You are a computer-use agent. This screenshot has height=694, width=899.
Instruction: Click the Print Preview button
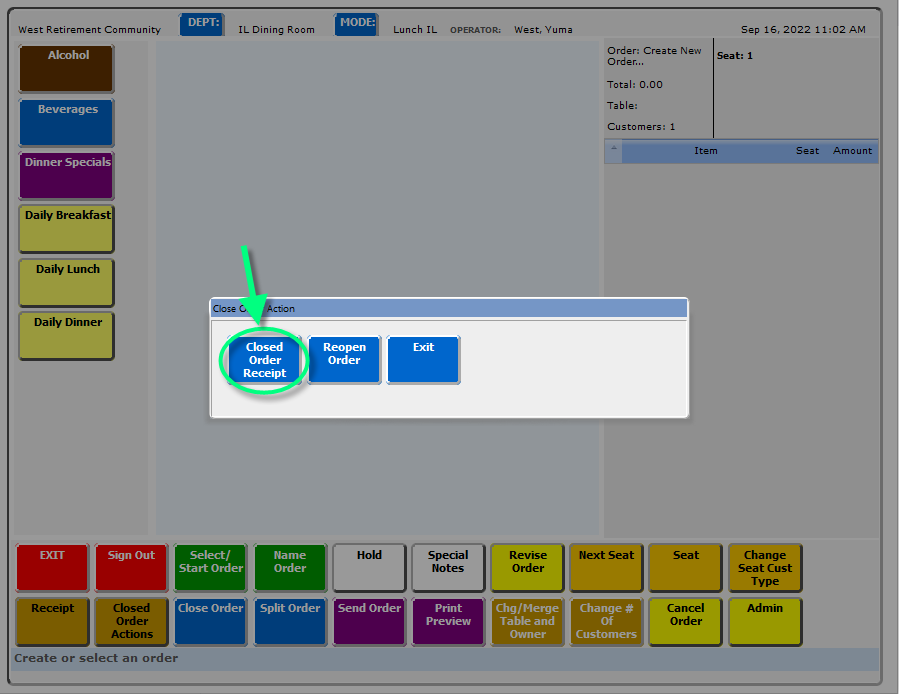[448, 621]
